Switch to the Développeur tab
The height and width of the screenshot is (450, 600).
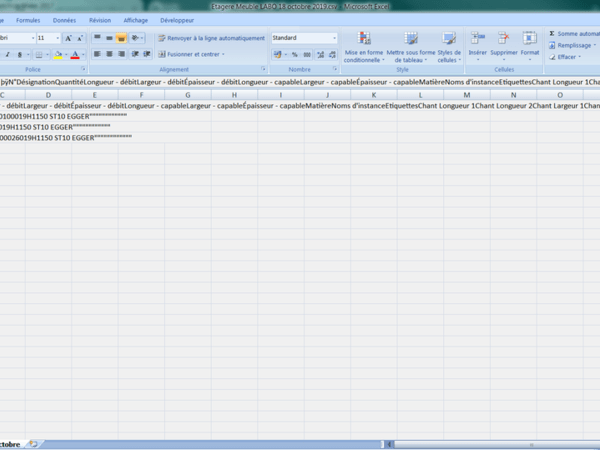click(177, 19)
